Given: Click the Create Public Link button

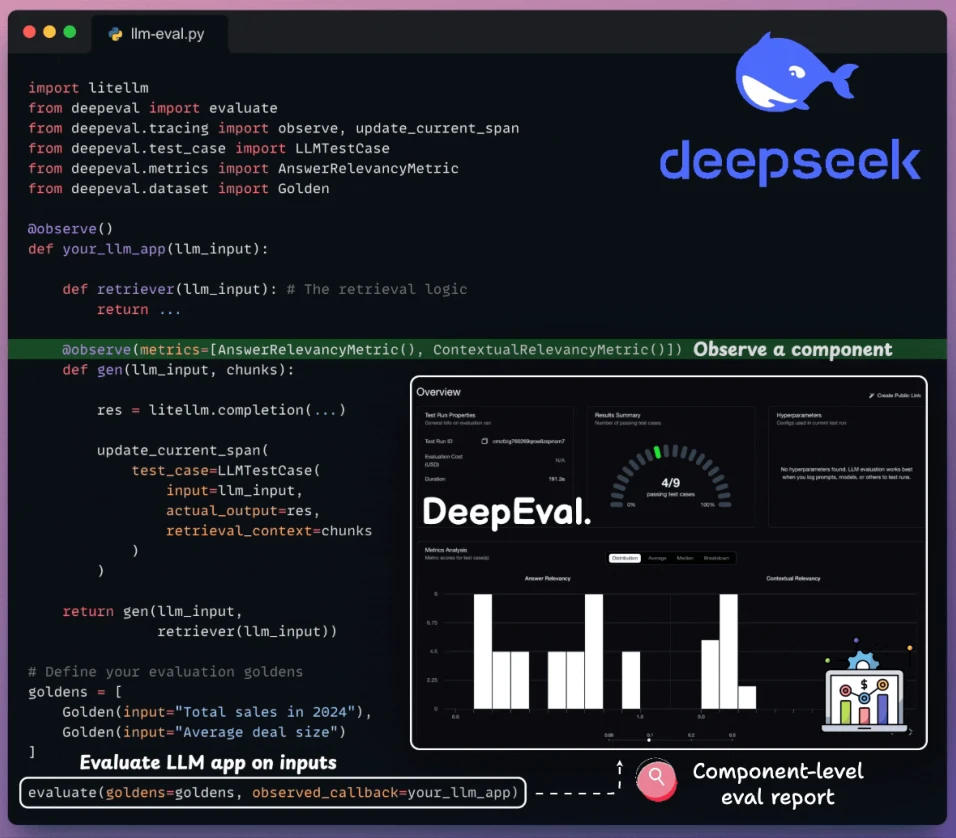Looking at the screenshot, I should pyautogui.click(x=895, y=396).
